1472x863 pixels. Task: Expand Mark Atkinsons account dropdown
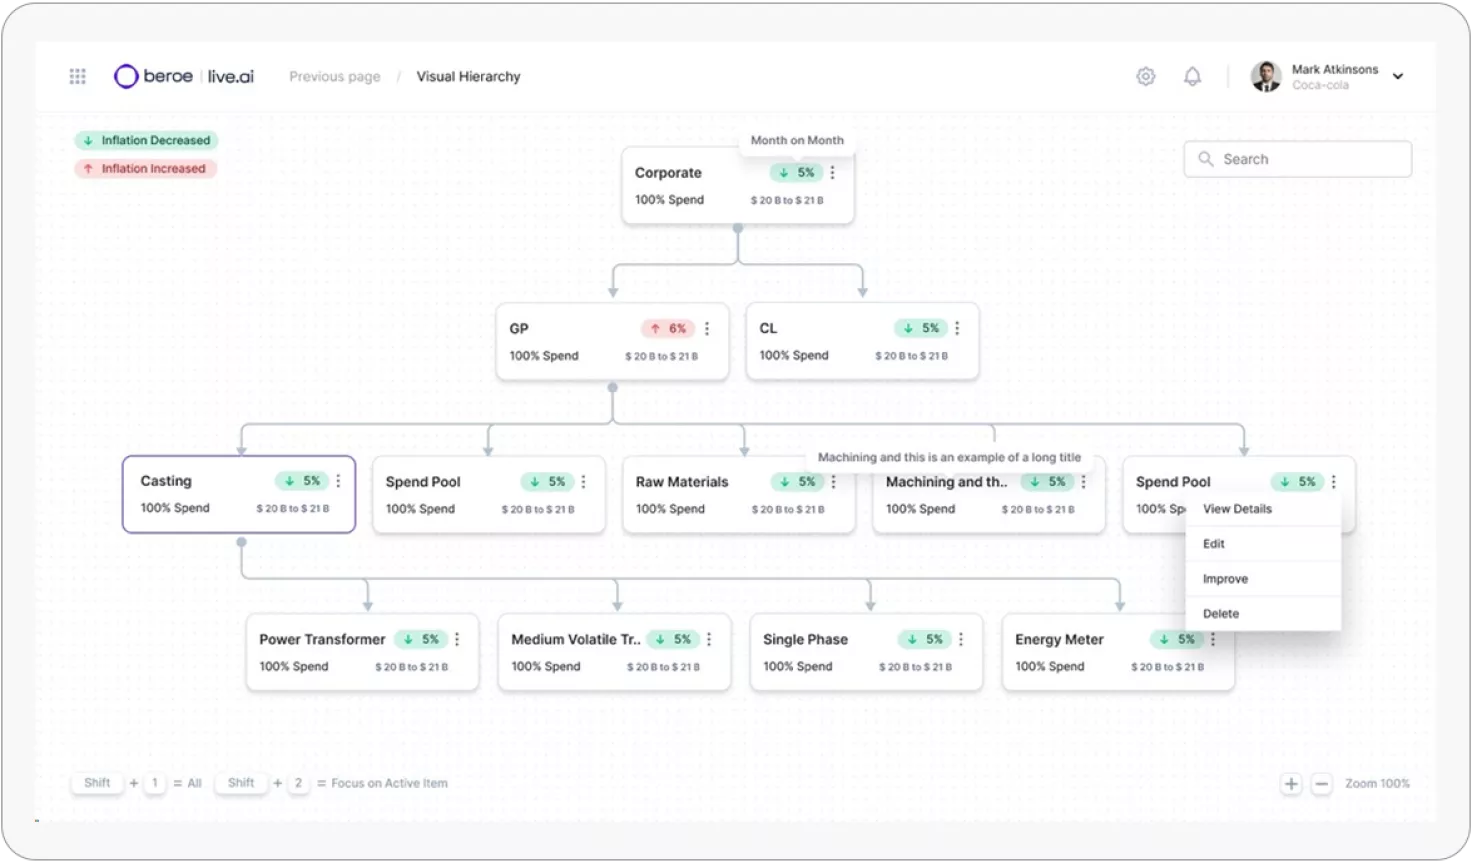pos(1397,76)
